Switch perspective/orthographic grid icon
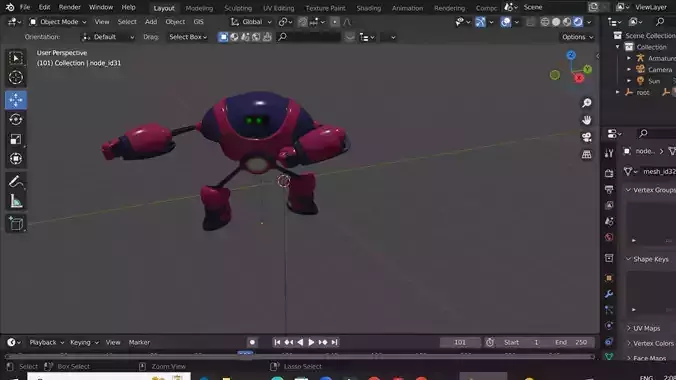Viewport: 676px width, 380px height. pyautogui.click(x=586, y=154)
